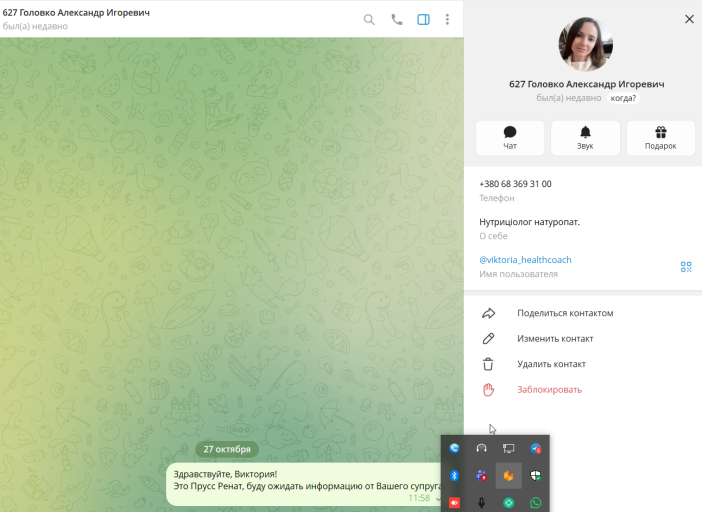This screenshot has width=702, height=512.
Task: Open Windows Security shield tray icon
Action: (536, 476)
